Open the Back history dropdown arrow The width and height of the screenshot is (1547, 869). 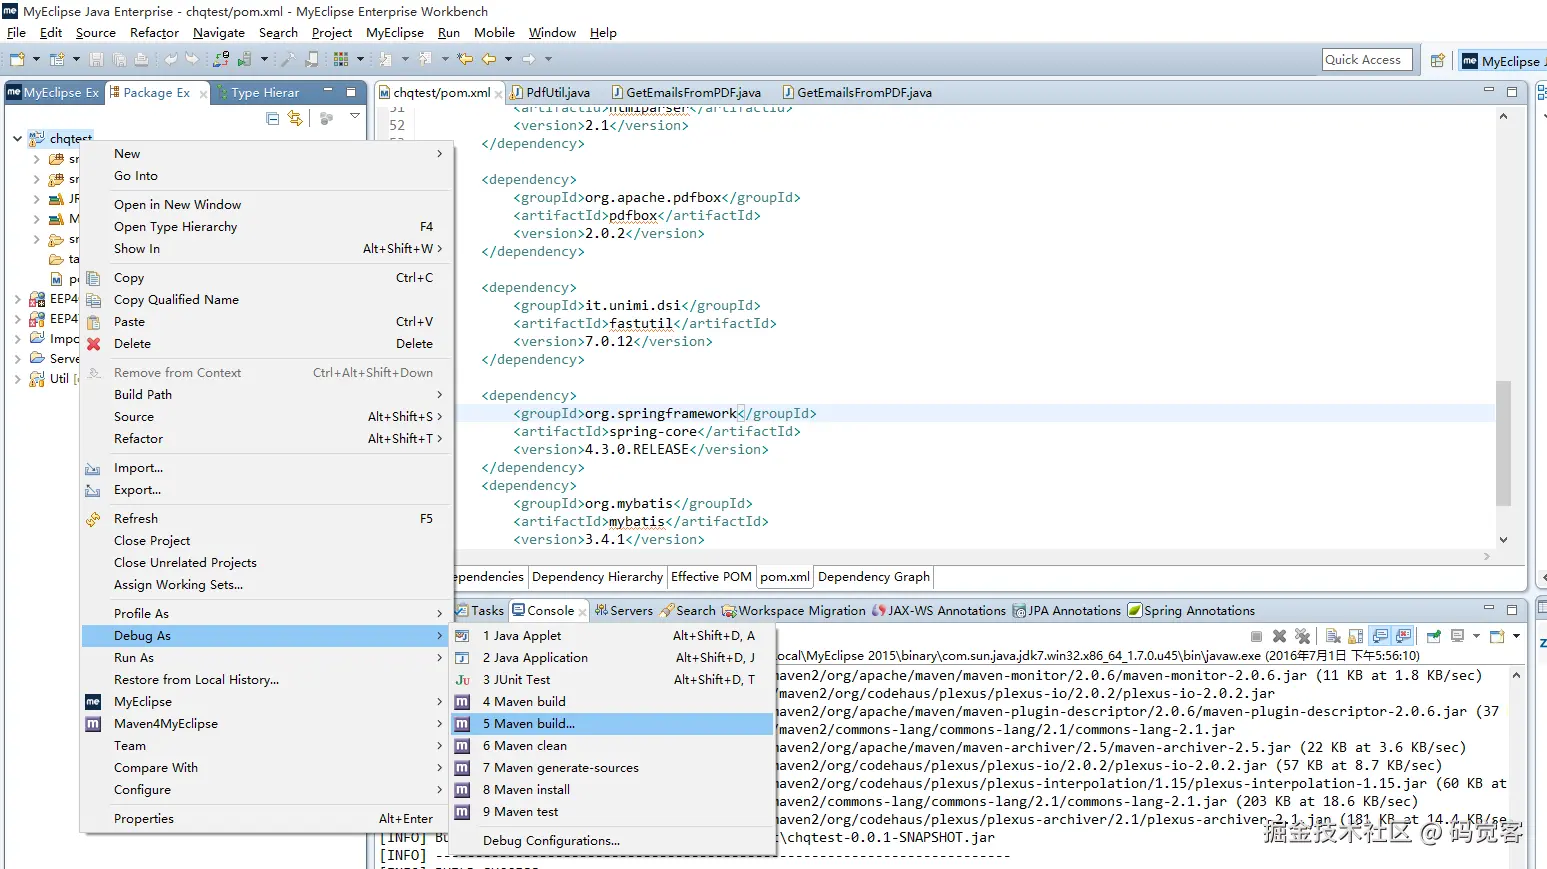[x=508, y=59]
